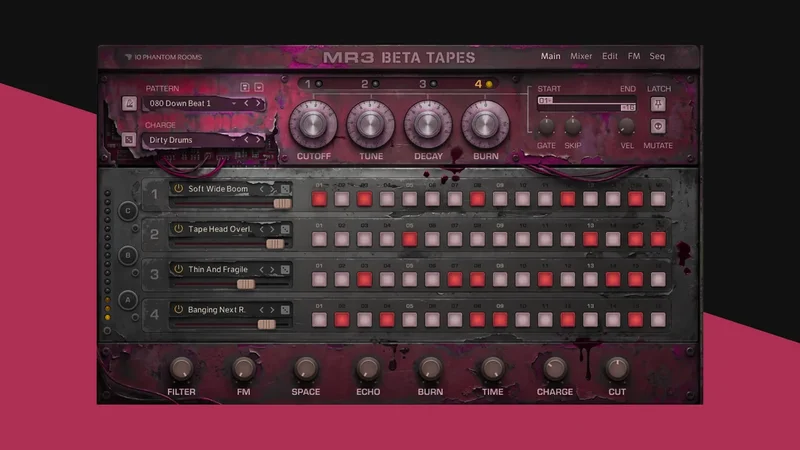The height and width of the screenshot is (450, 800).
Task: Toggle step 03 on track 3
Action: [x=364, y=279]
